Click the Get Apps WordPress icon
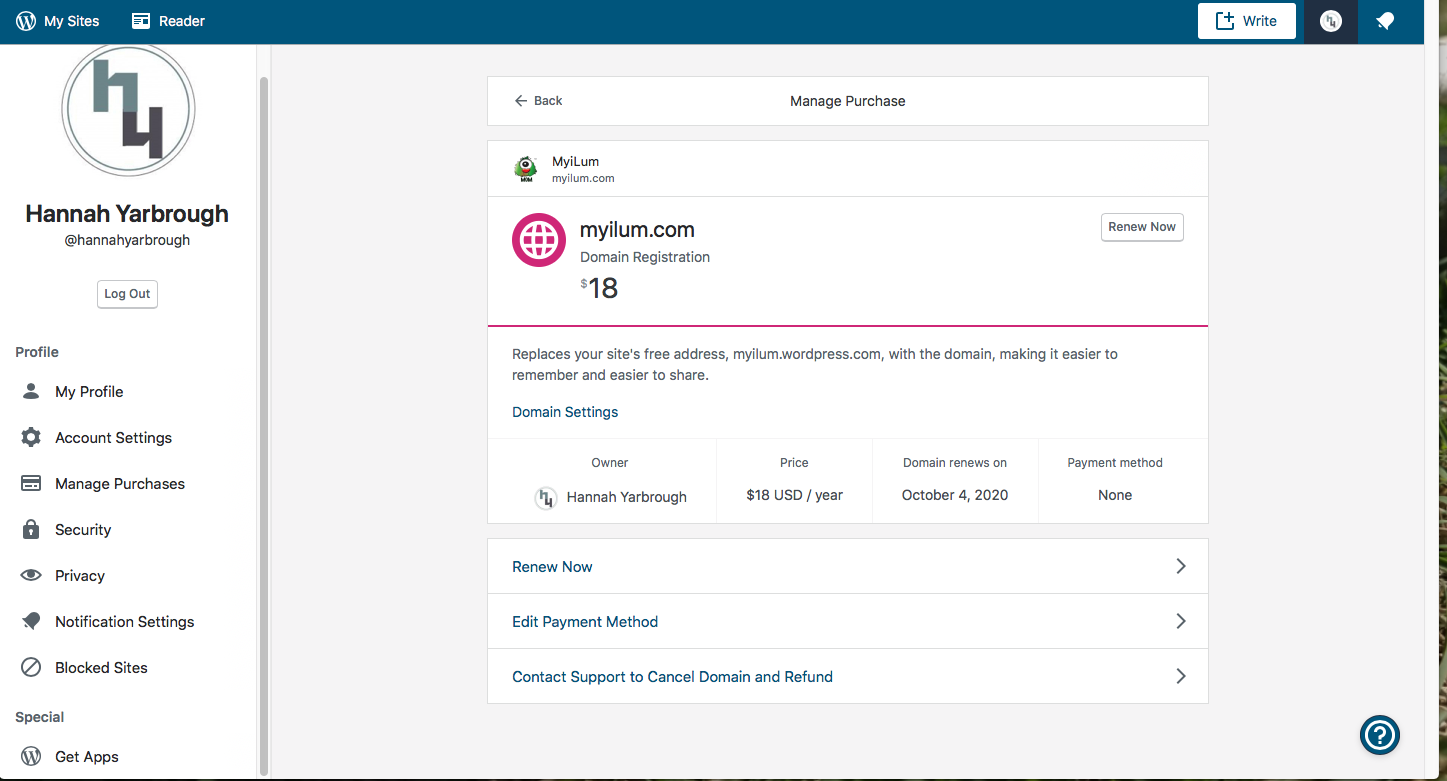This screenshot has height=781, width=1447. click(31, 756)
